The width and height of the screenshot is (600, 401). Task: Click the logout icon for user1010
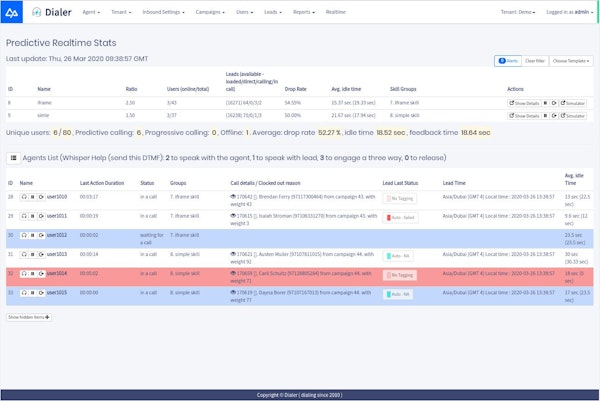41,197
